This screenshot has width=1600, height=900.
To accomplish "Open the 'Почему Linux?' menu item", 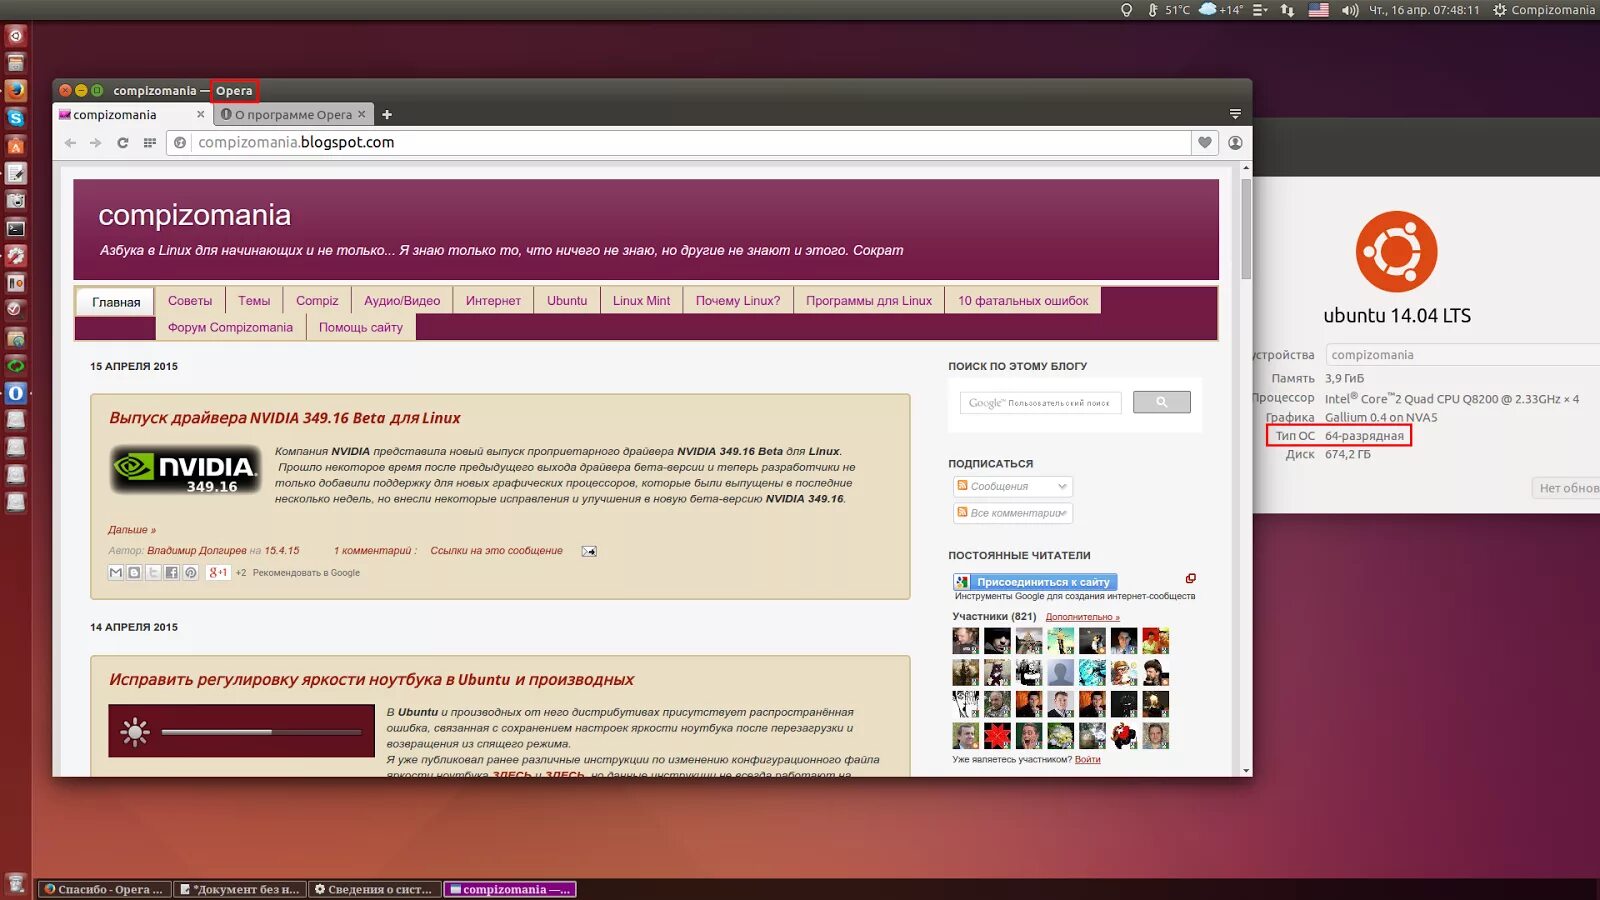I will click(x=738, y=301).
